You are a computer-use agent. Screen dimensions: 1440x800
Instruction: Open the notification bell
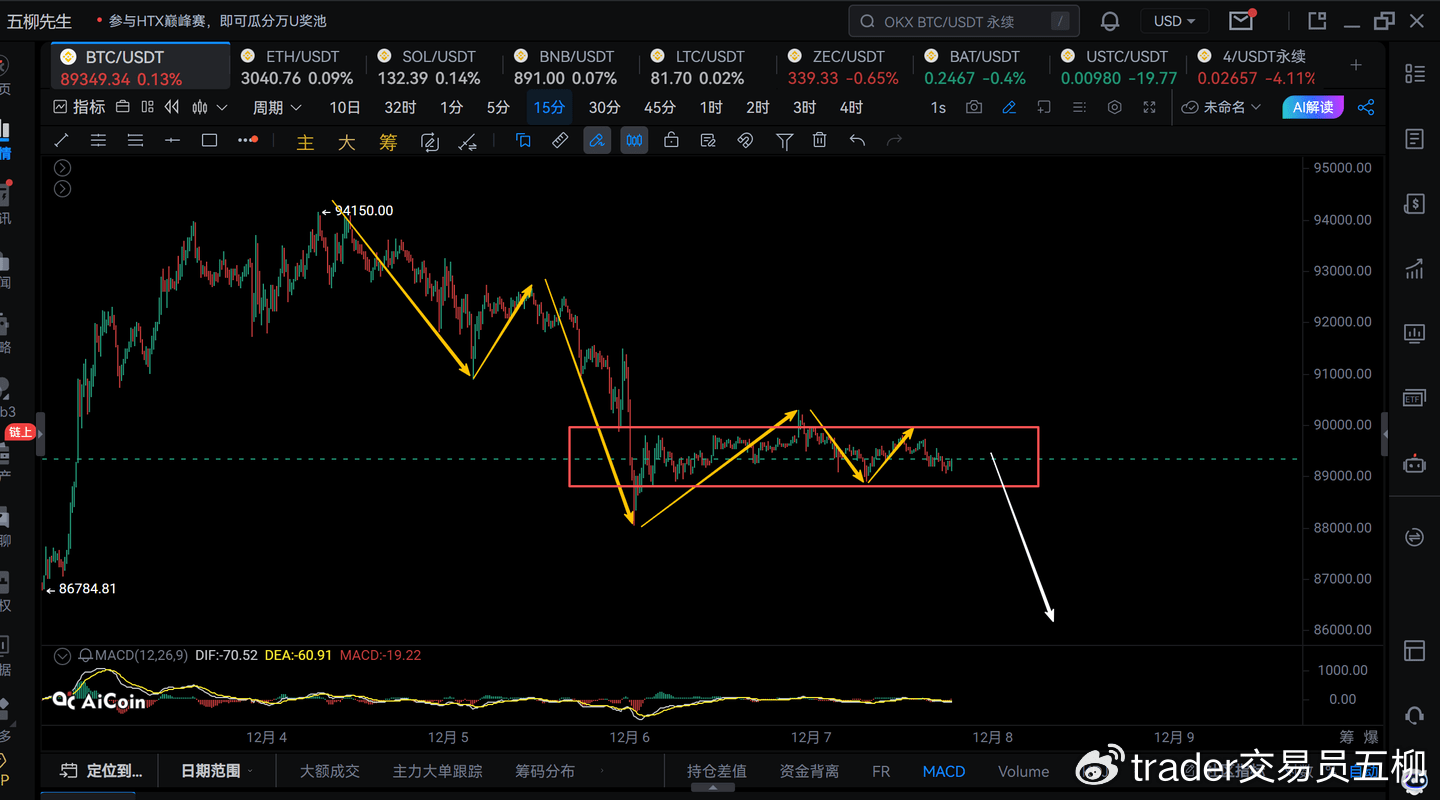[x=1110, y=21]
